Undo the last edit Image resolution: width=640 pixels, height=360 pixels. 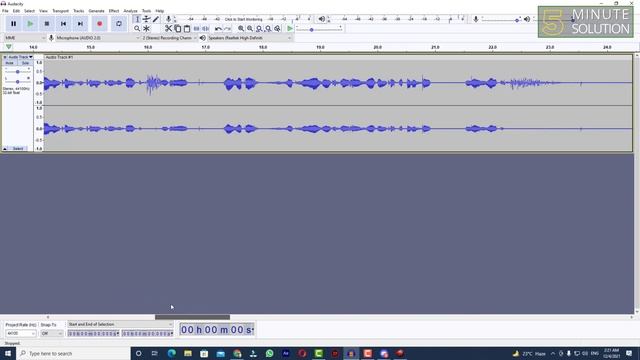218,29
